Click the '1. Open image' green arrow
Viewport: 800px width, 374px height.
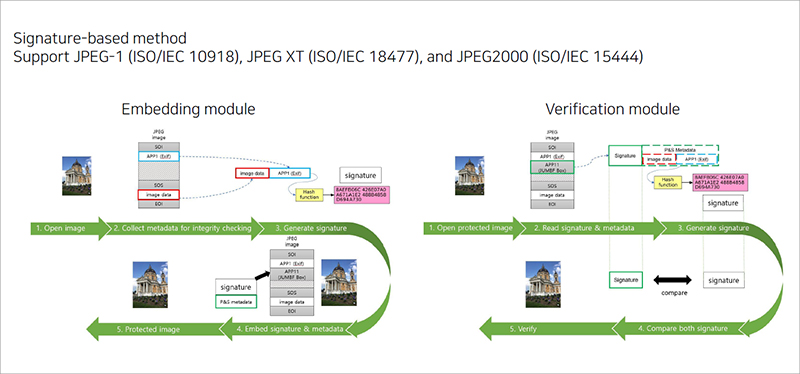point(70,229)
